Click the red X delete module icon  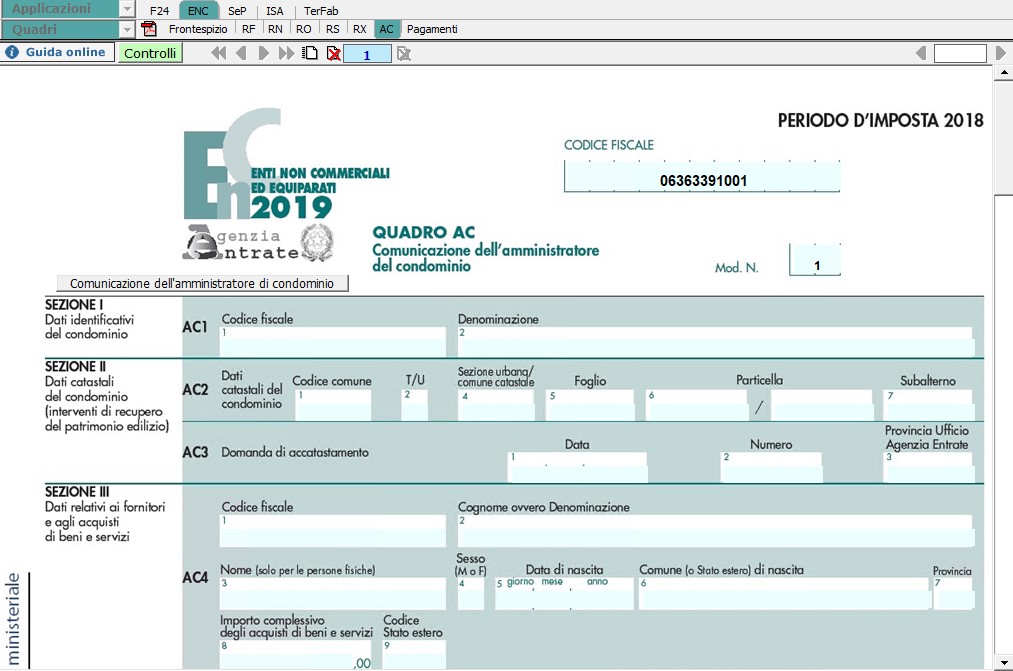point(333,53)
